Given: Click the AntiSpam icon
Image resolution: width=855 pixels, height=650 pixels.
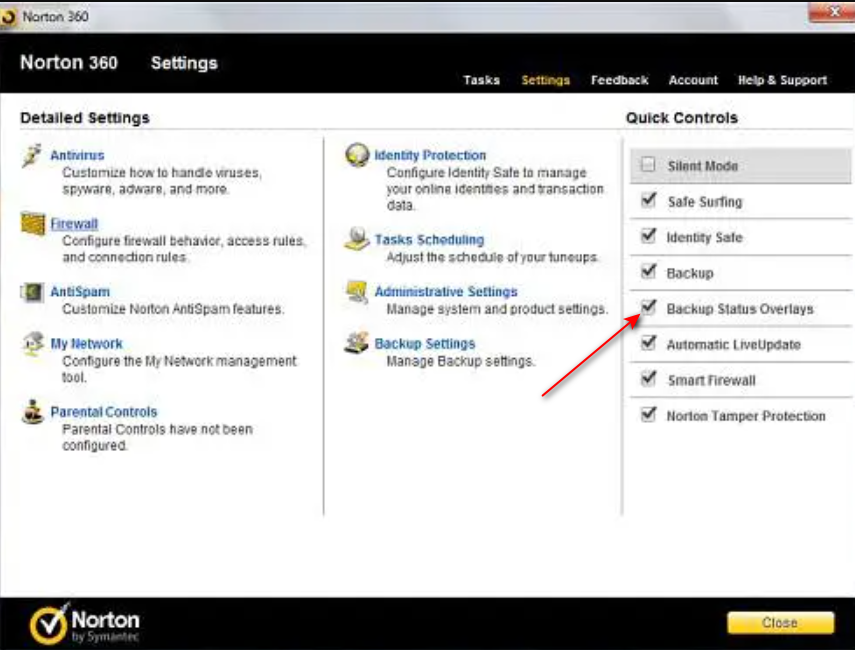Looking at the screenshot, I should tap(32, 292).
